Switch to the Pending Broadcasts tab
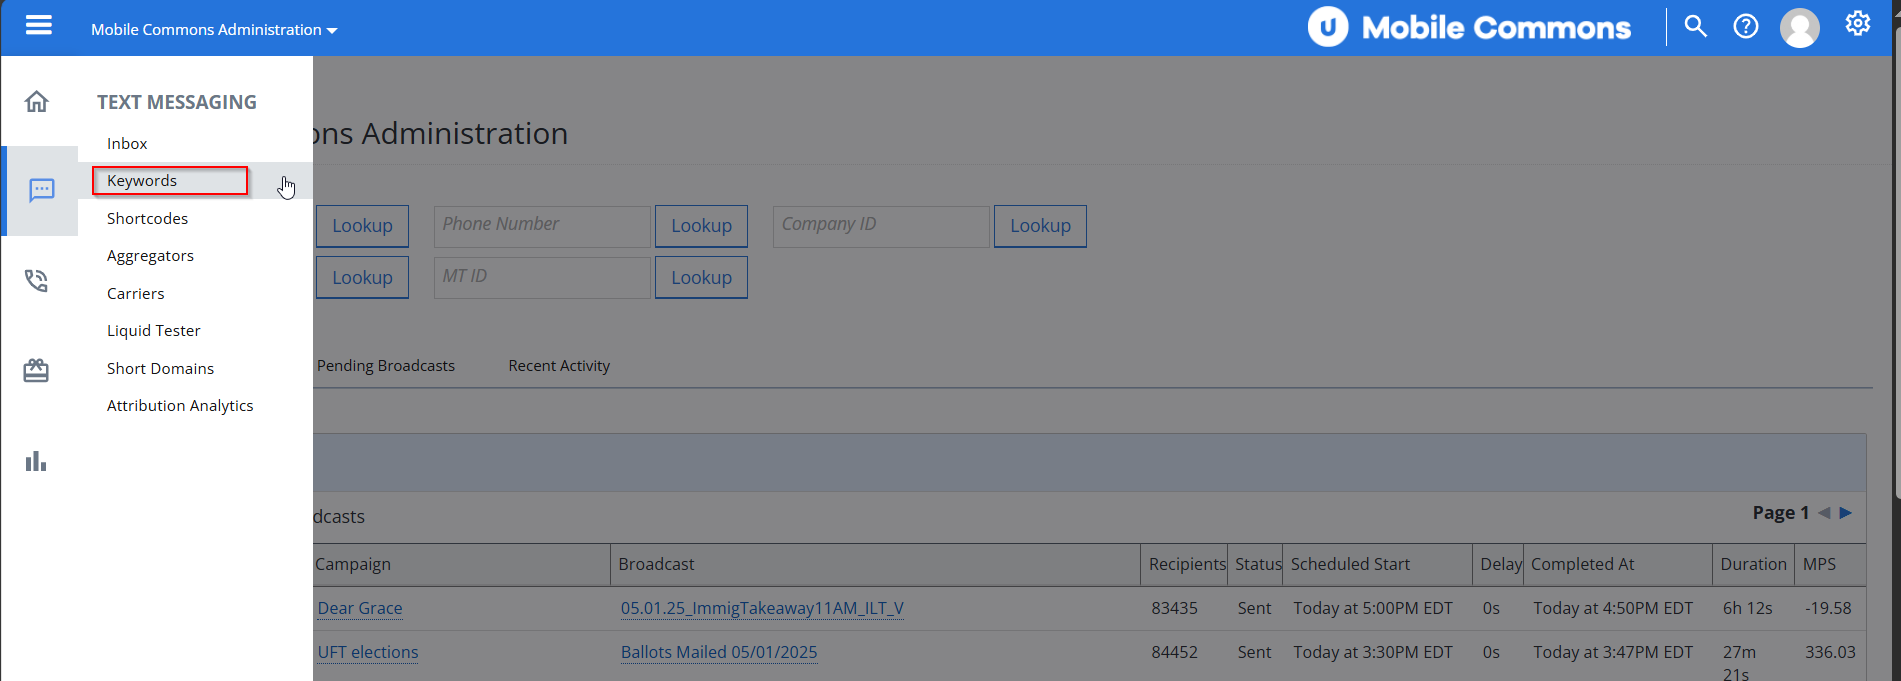The height and width of the screenshot is (681, 1901). [386, 366]
